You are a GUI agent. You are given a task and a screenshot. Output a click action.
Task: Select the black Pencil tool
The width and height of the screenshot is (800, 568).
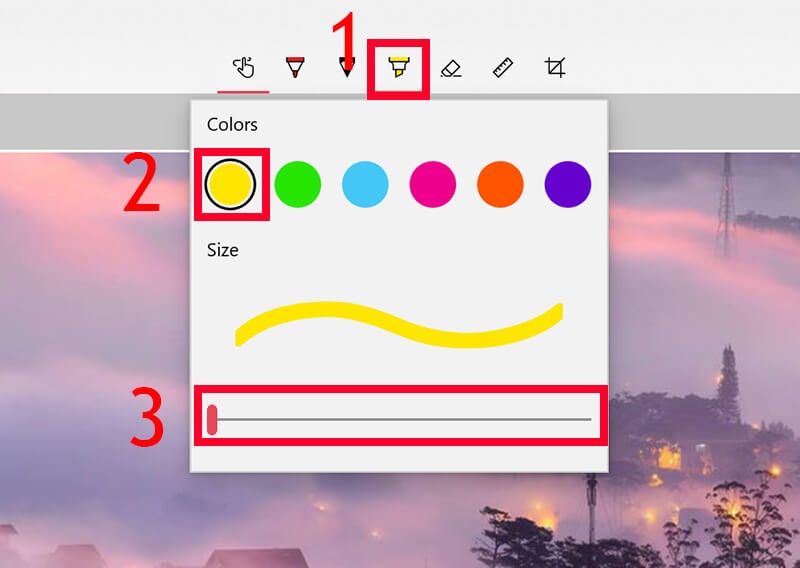tap(347, 67)
